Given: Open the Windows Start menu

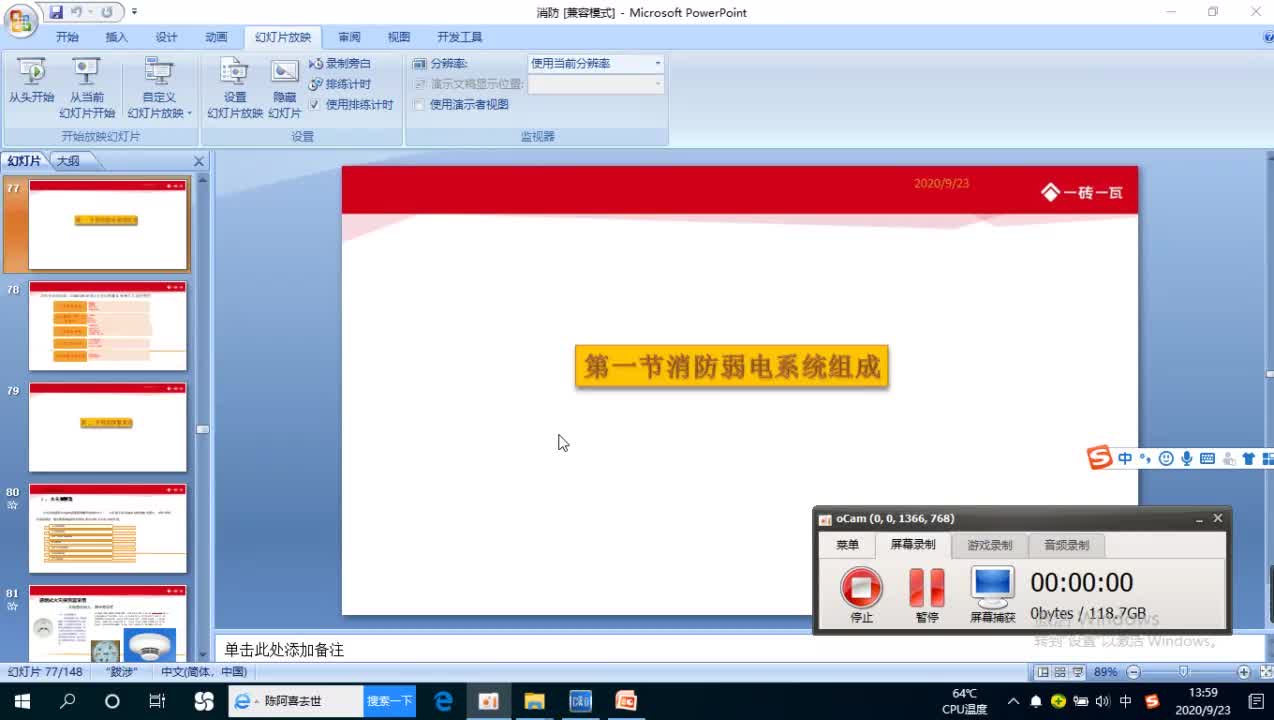Looking at the screenshot, I should [x=22, y=701].
